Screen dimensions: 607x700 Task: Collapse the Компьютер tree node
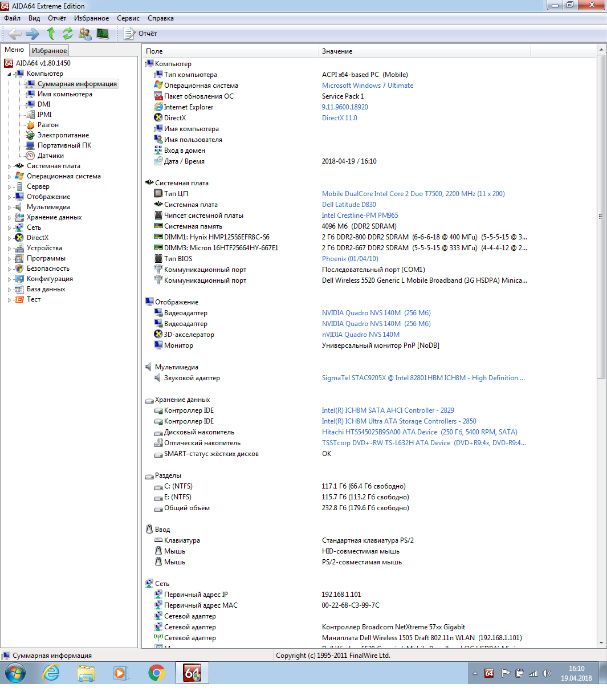click(x=9, y=74)
